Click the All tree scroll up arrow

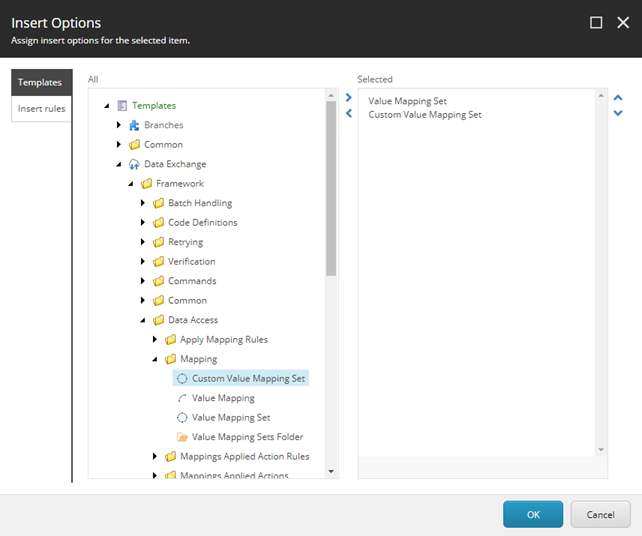click(x=331, y=95)
